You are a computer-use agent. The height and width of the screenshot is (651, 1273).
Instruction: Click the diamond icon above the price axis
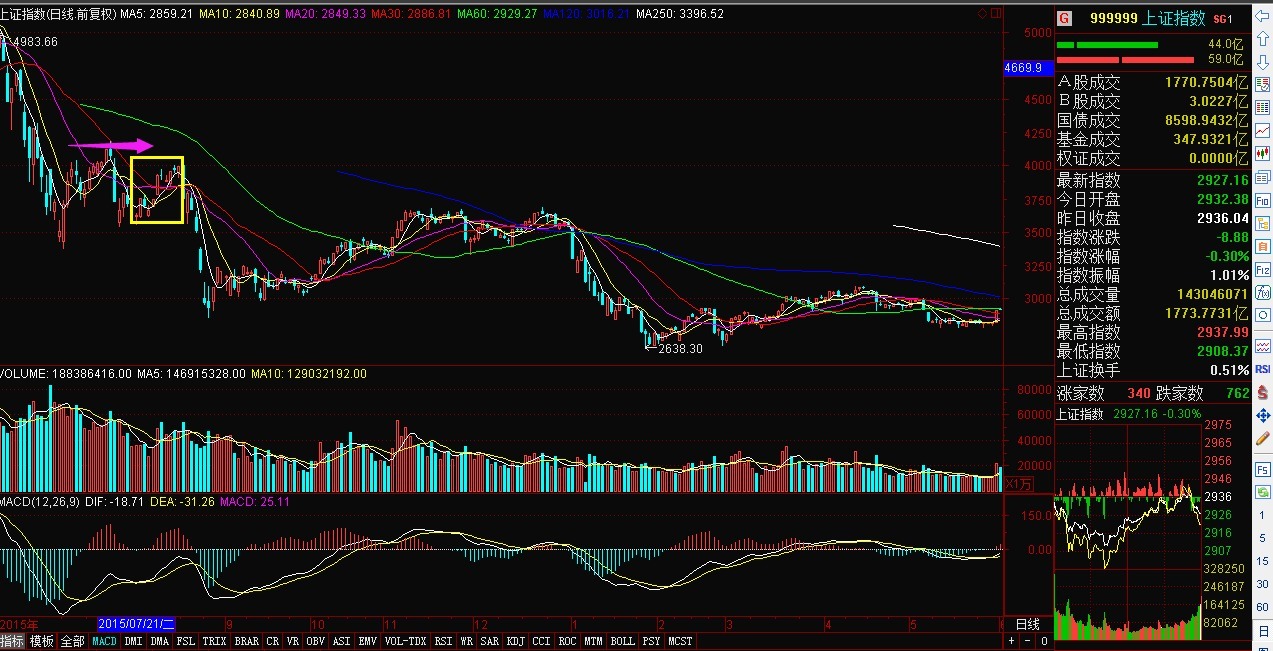[983, 13]
